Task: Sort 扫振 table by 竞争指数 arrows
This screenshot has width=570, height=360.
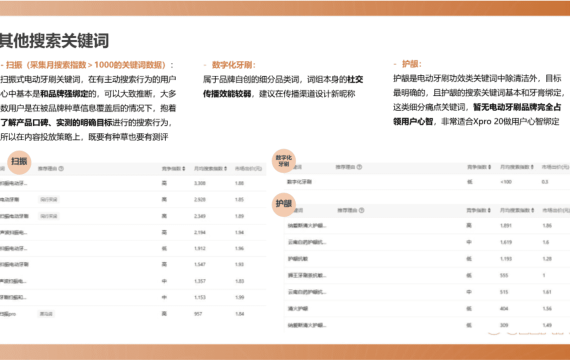Action: [184, 169]
